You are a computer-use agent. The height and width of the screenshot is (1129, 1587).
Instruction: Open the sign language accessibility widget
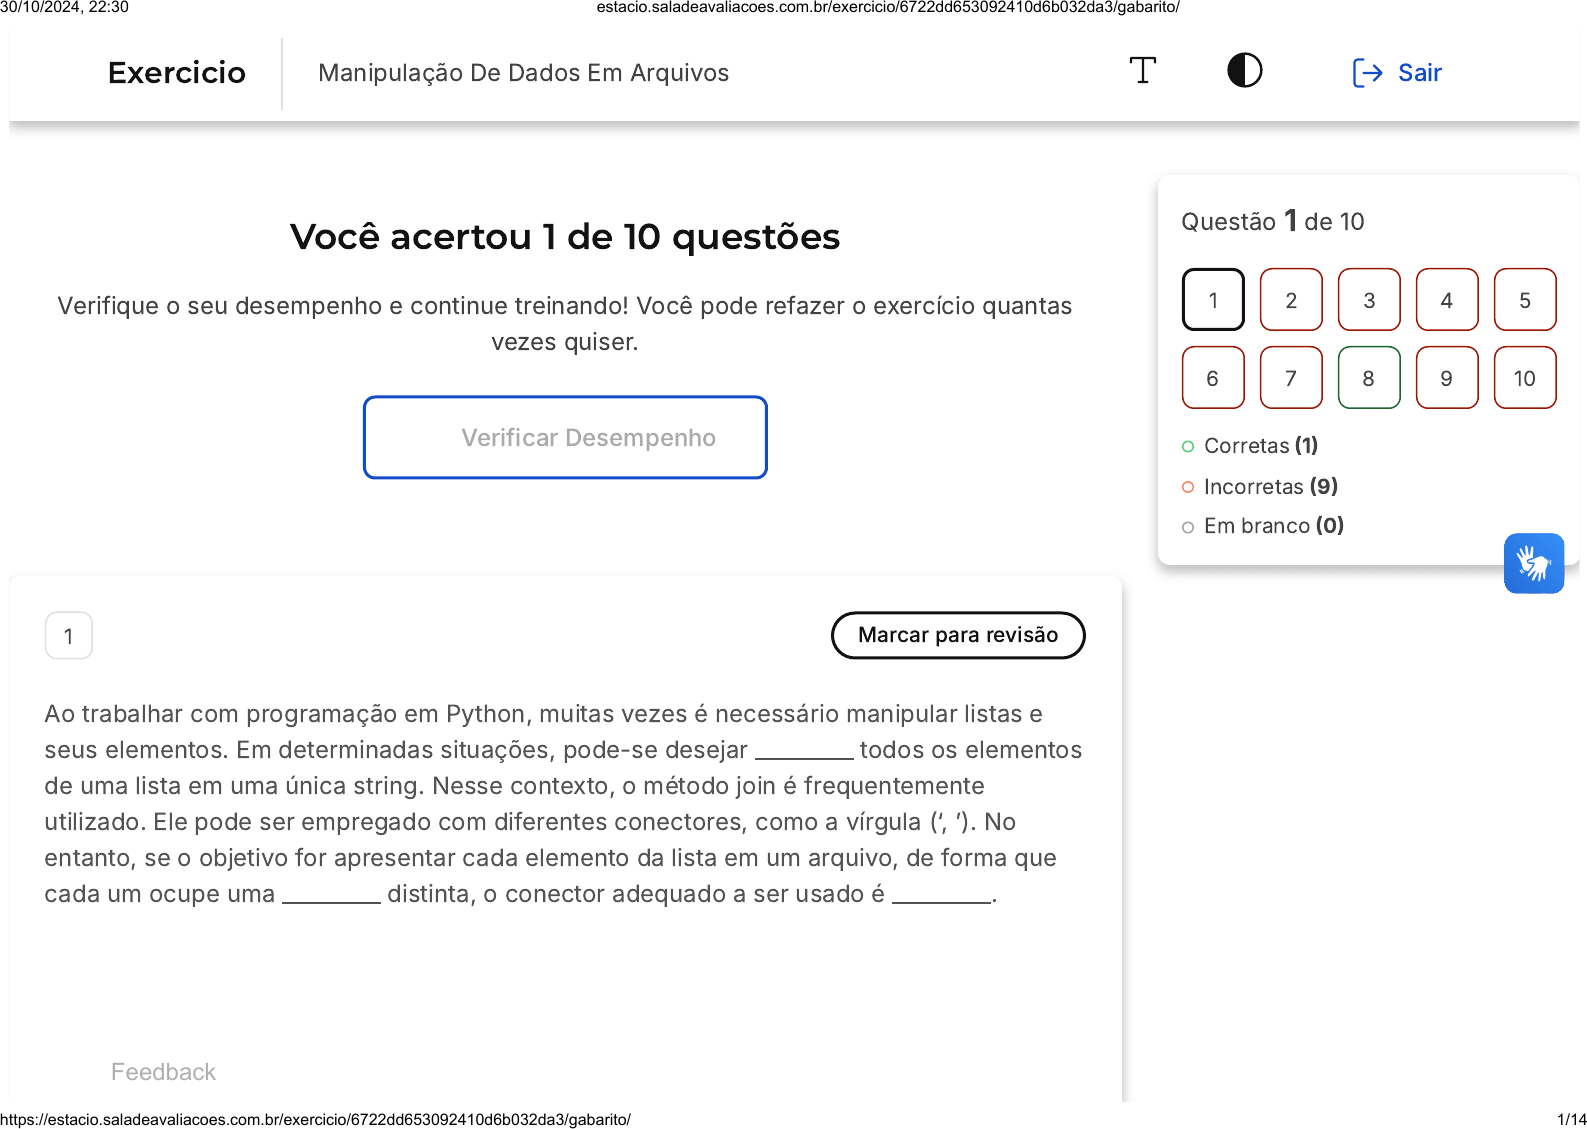(x=1533, y=563)
